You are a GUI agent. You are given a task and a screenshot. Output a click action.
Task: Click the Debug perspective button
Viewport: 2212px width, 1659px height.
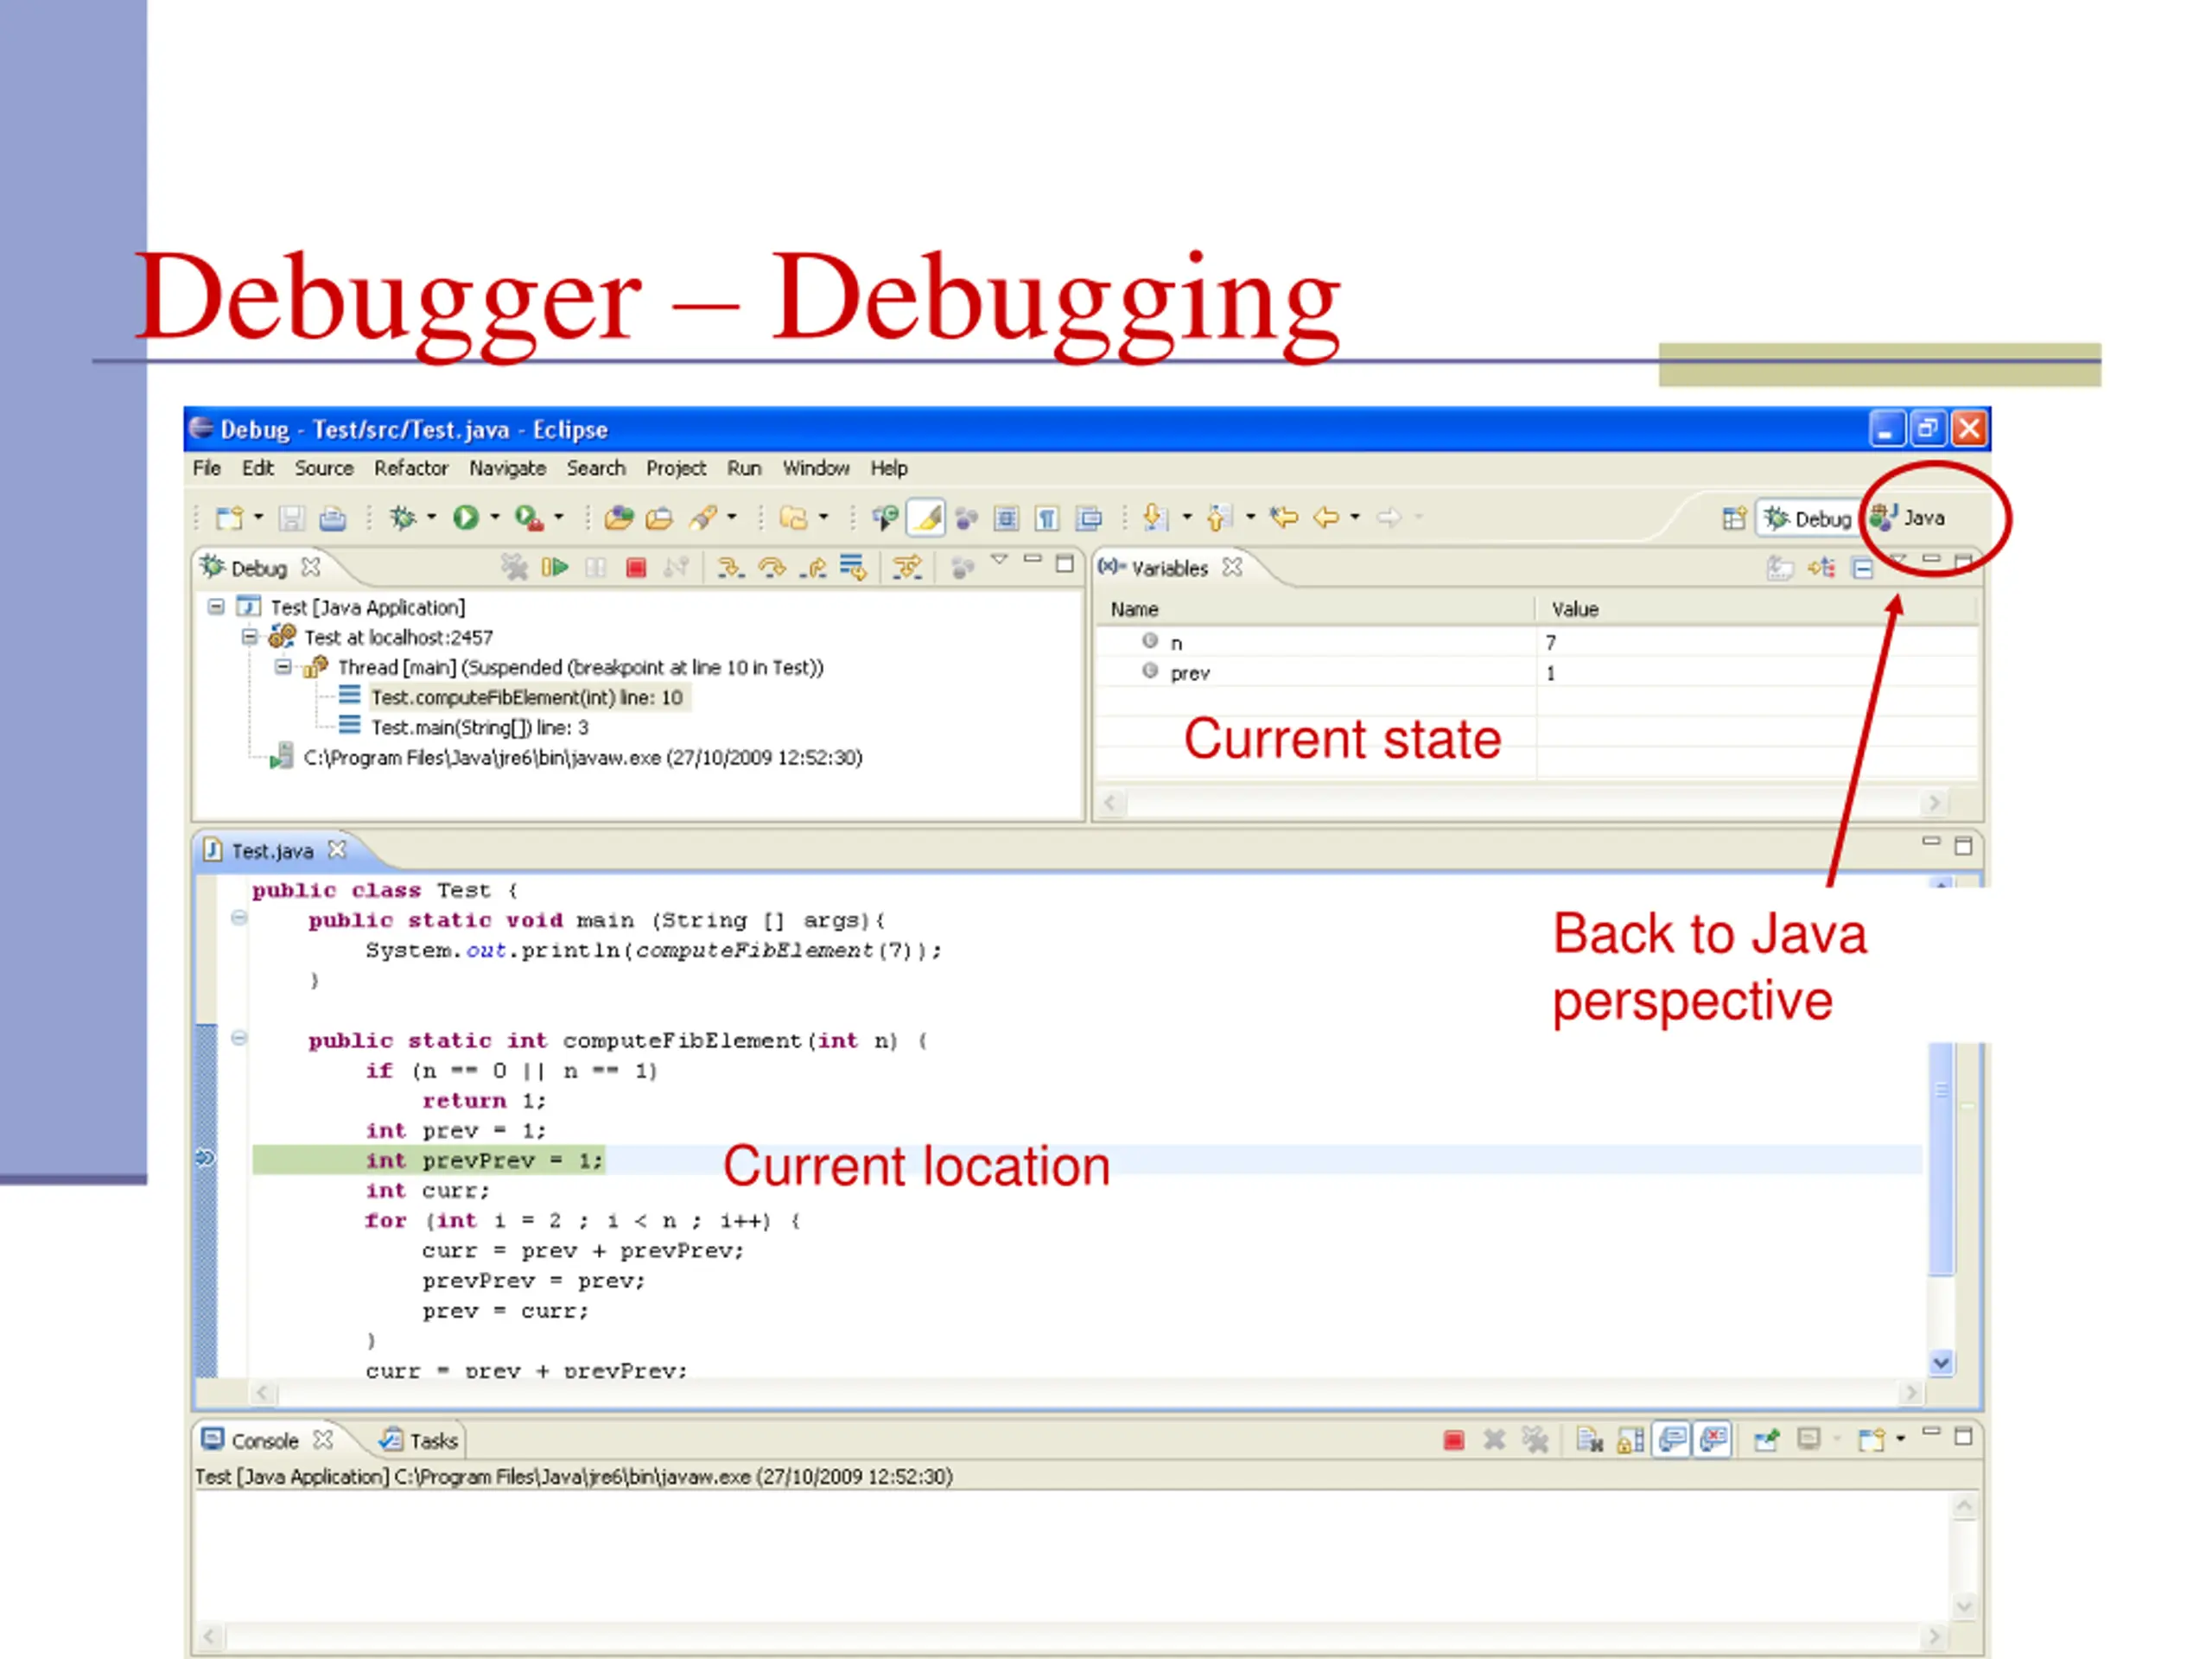(1808, 518)
